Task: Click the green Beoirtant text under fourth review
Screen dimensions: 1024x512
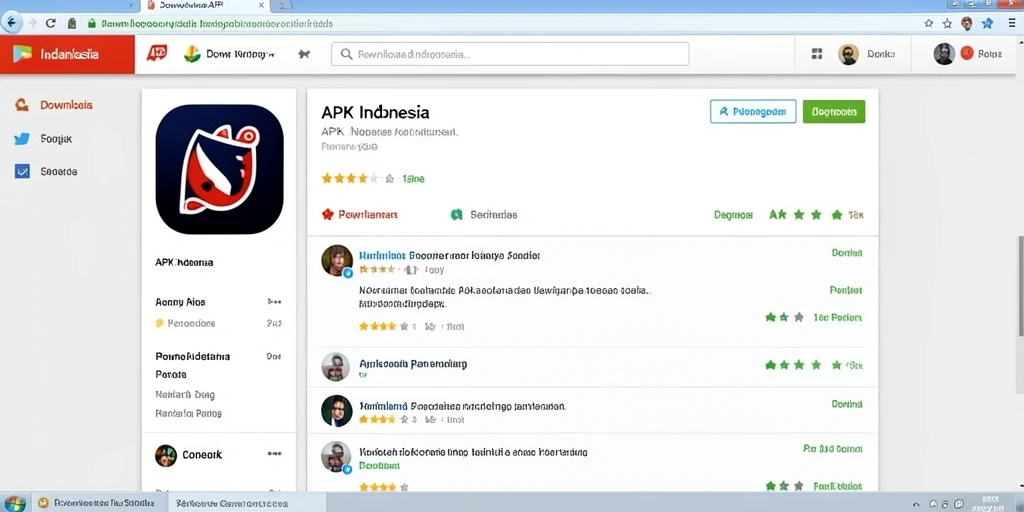Action: [x=379, y=466]
